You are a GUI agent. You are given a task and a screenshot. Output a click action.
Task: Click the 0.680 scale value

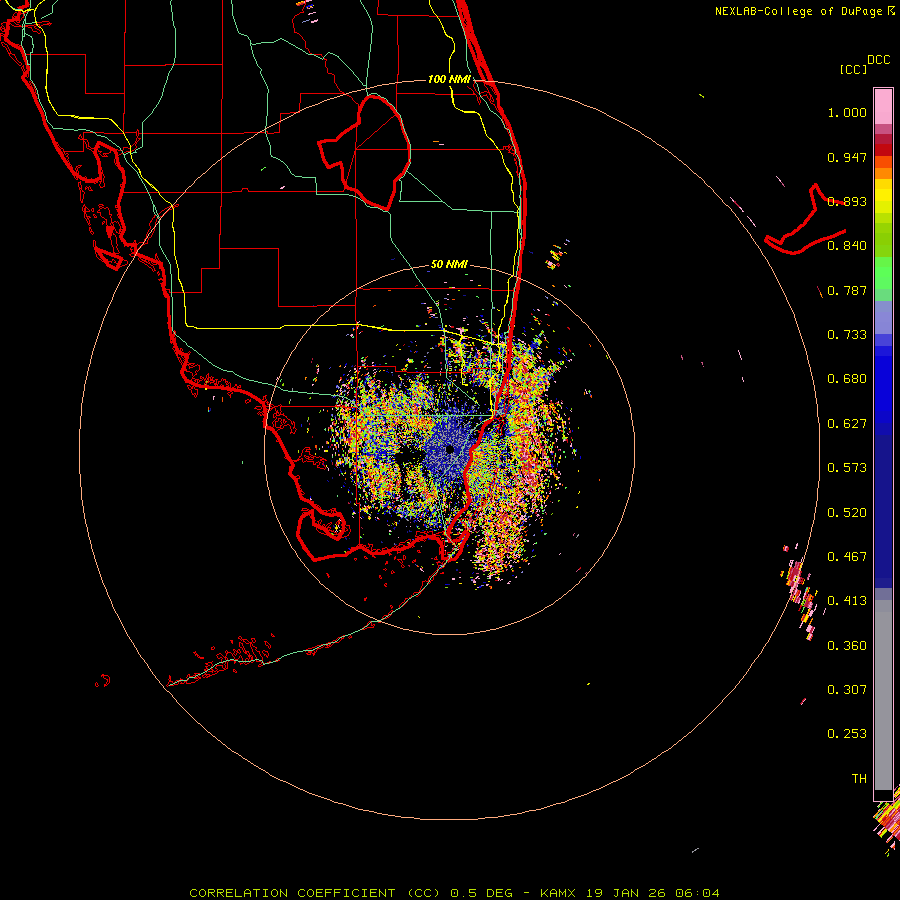click(847, 379)
